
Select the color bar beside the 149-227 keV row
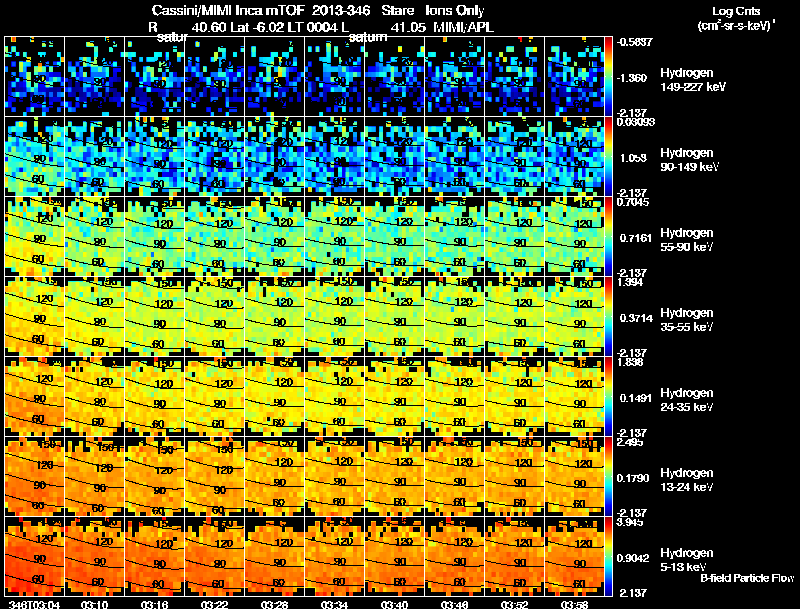(608, 76)
